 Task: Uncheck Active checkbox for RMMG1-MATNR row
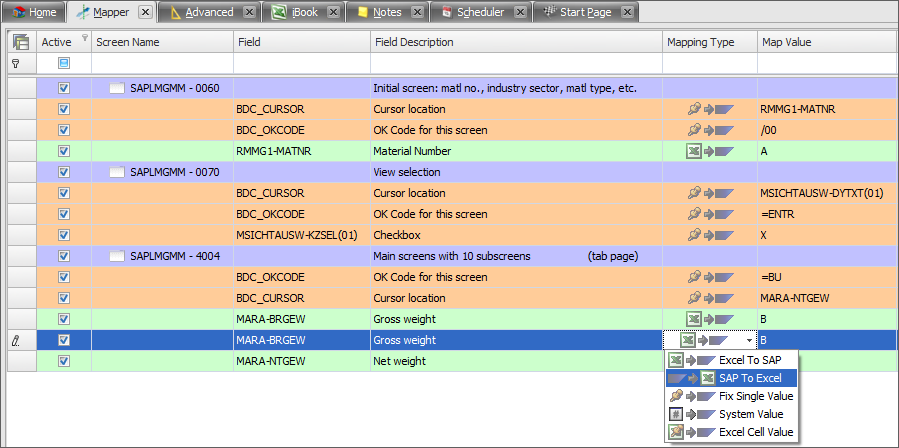(64, 151)
